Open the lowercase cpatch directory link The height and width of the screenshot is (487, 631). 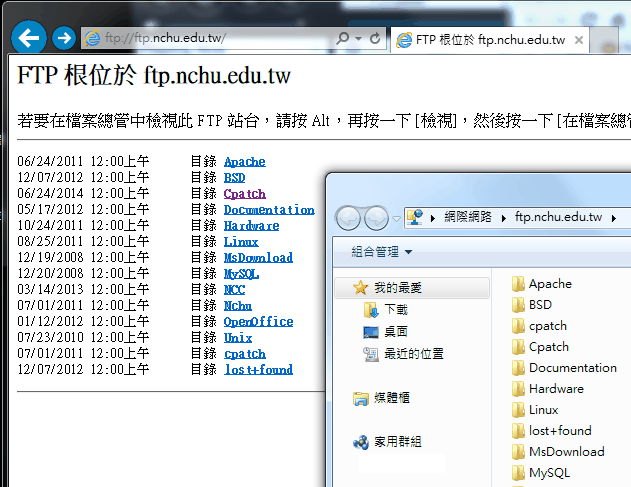(245, 354)
